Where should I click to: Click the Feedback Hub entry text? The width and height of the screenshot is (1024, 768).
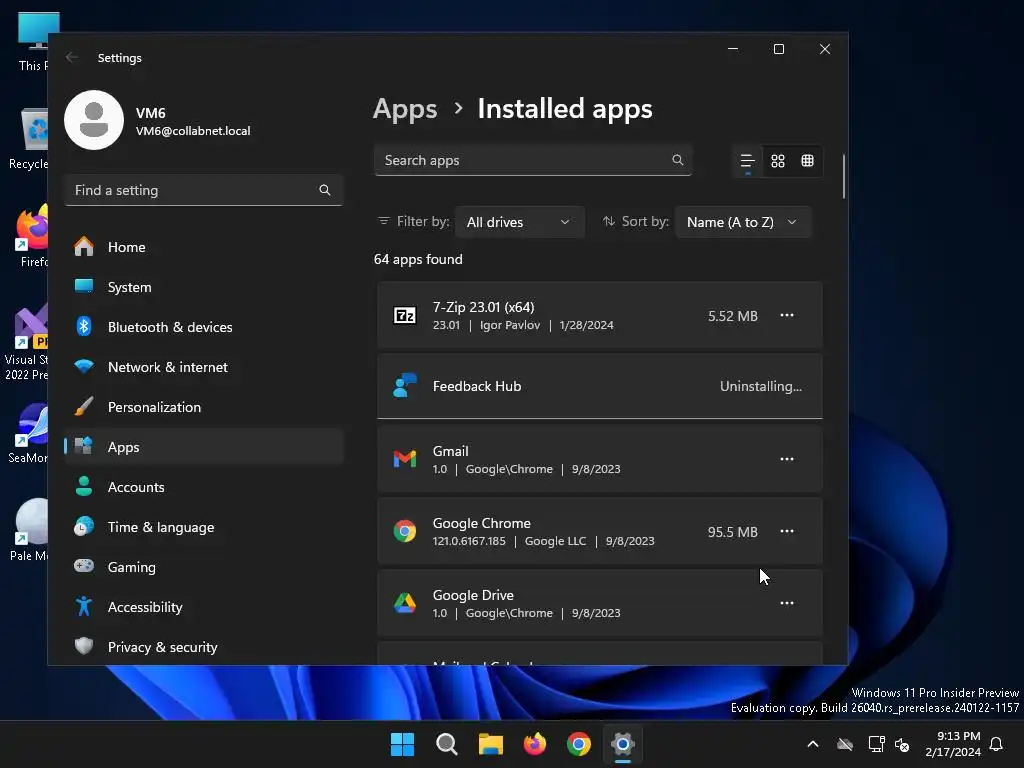coord(477,386)
